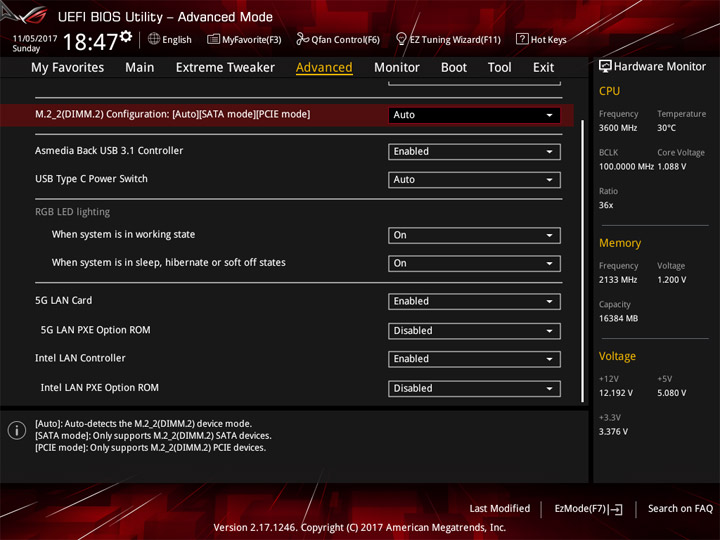Screen dimensions: 720x540
Task: Open 5G LAN PXE Option ROM dropdown
Action: click(474, 331)
